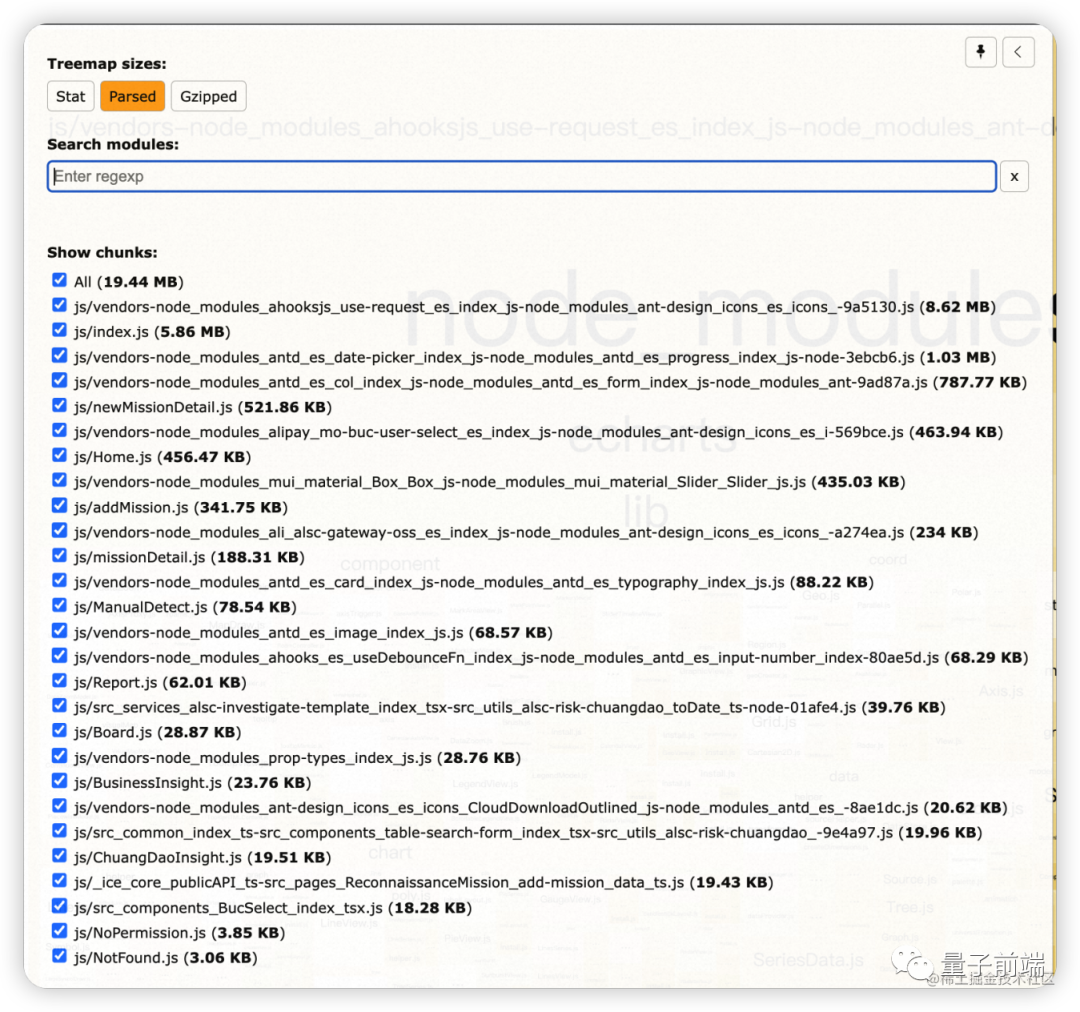Toggle the mui_material_Box chunk checkbox

tap(60, 480)
